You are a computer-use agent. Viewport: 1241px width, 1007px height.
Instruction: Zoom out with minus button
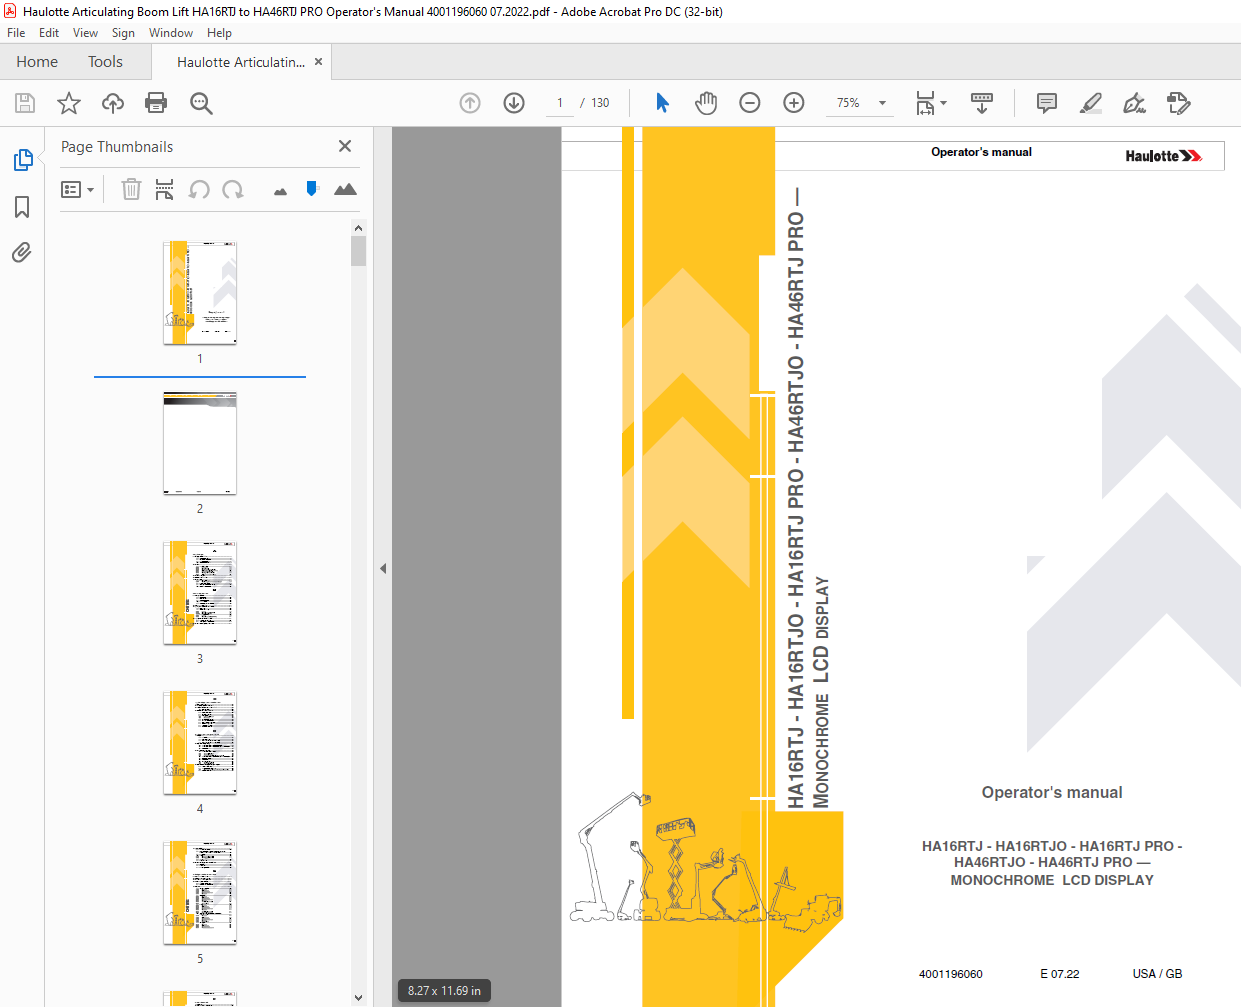[750, 103]
